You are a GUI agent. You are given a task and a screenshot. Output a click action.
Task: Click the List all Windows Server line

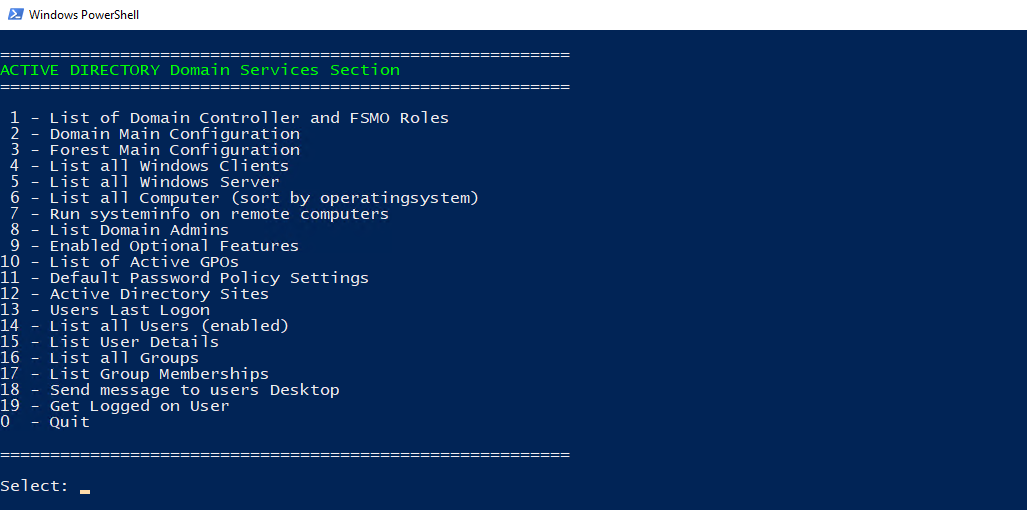[164, 182]
